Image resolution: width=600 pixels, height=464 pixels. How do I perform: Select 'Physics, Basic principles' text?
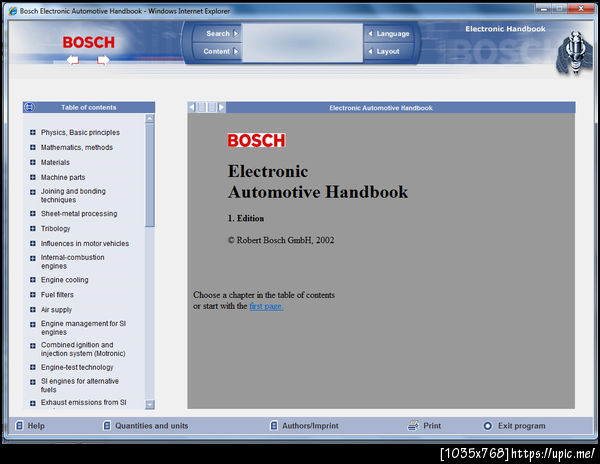pyautogui.click(x=80, y=132)
